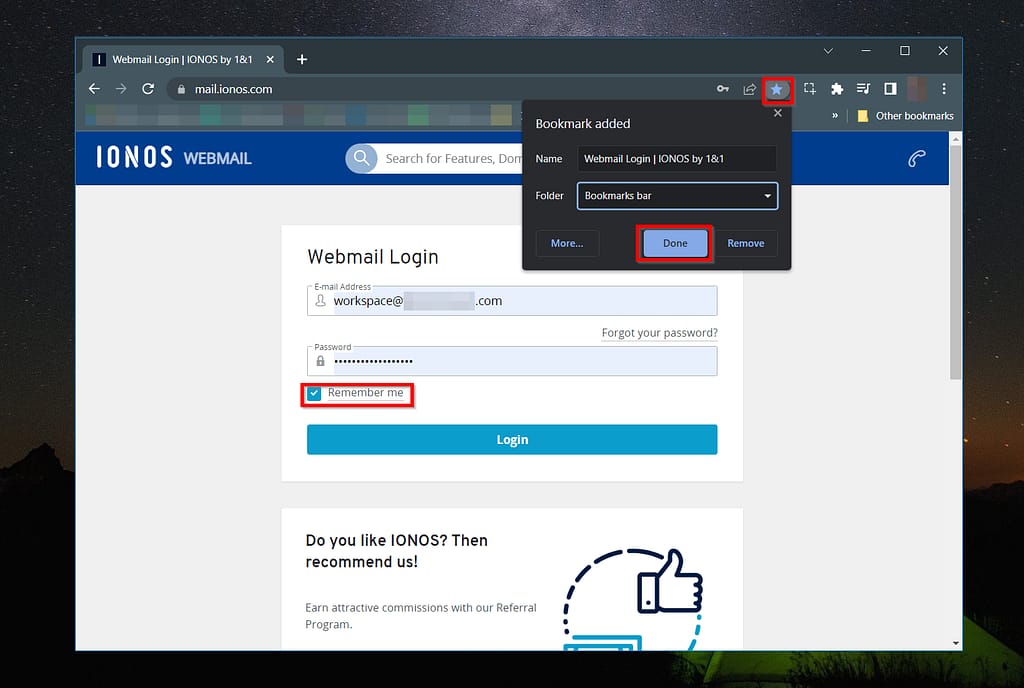Click Remove in the bookmark popup
The image size is (1024, 688).
pos(746,243)
